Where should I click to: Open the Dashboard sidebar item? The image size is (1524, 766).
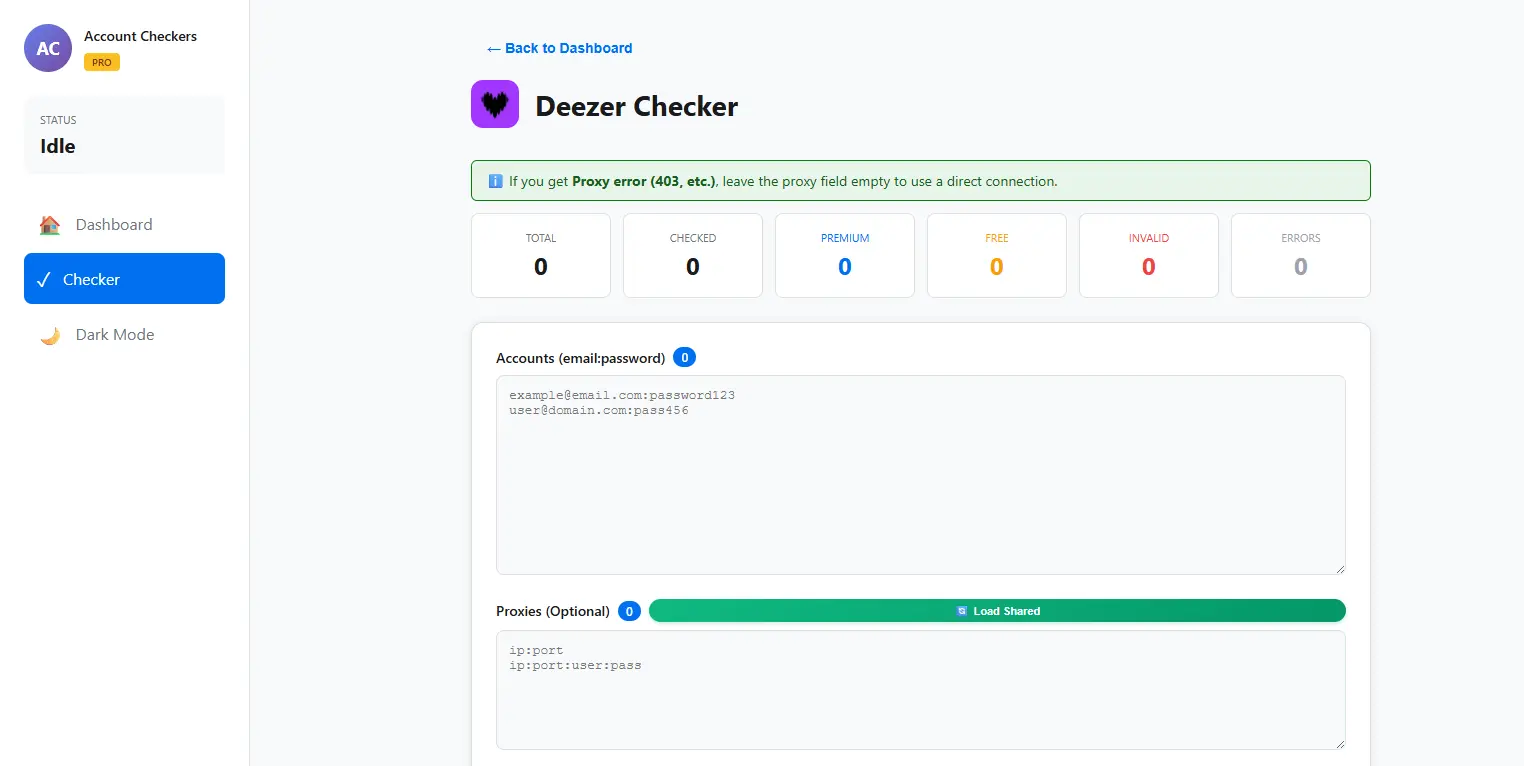click(x=124, y=224)
